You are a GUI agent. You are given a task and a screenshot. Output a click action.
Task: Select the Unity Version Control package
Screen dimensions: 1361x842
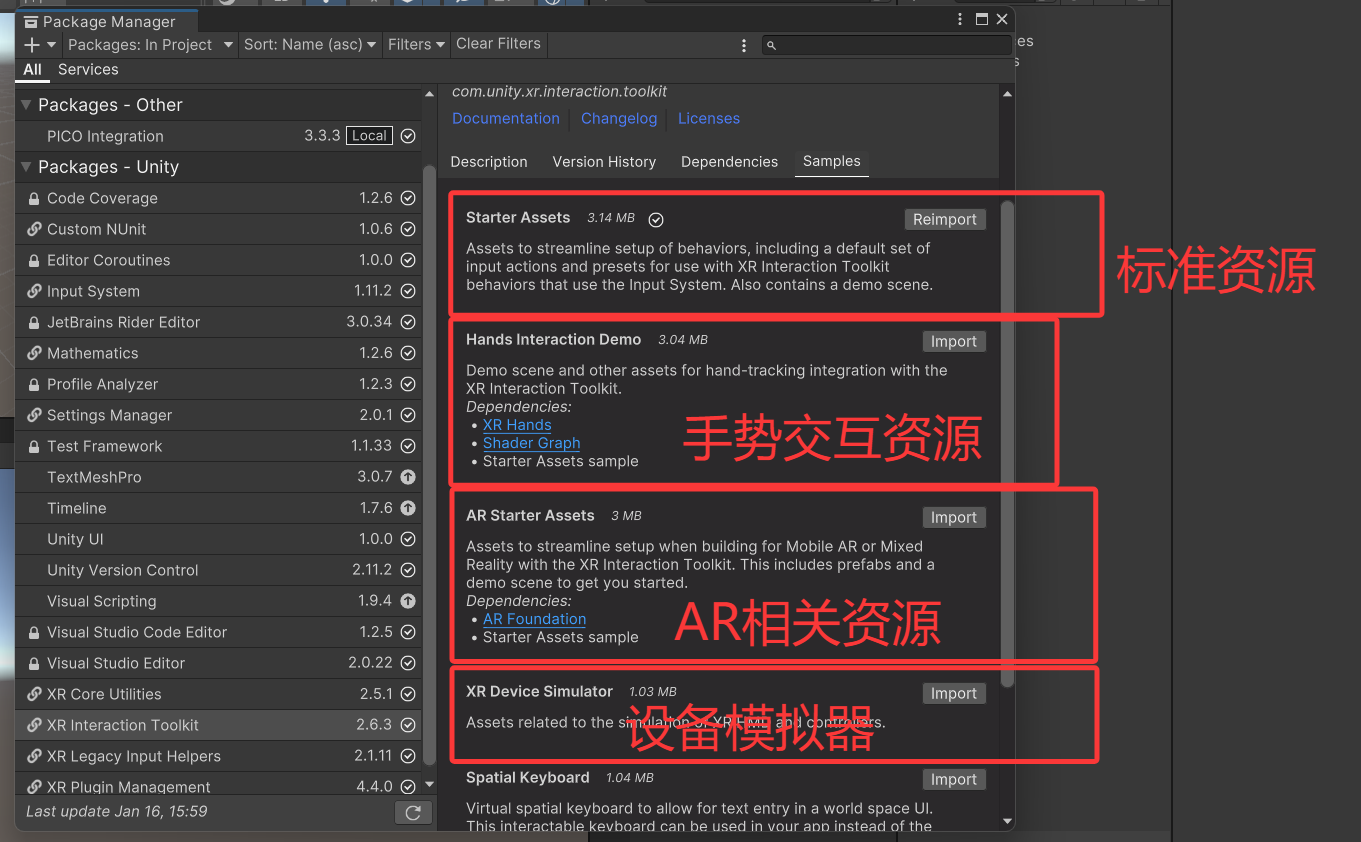[x=218, y=570]
